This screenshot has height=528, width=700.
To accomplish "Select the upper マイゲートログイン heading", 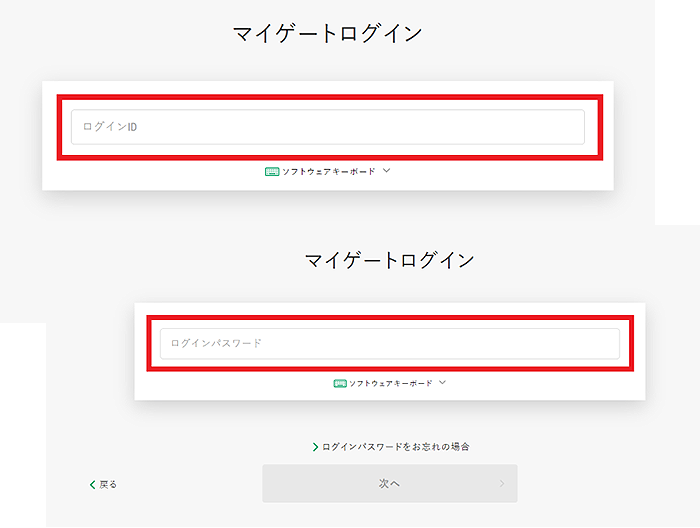I will 327,33.
